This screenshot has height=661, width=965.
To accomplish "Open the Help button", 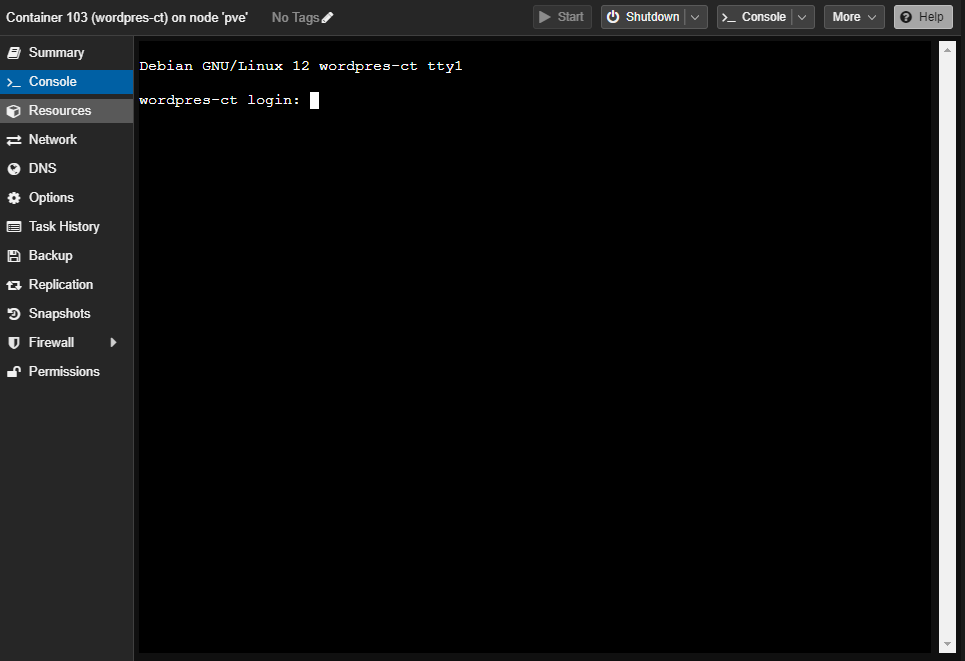I will [x=922, y=17].
